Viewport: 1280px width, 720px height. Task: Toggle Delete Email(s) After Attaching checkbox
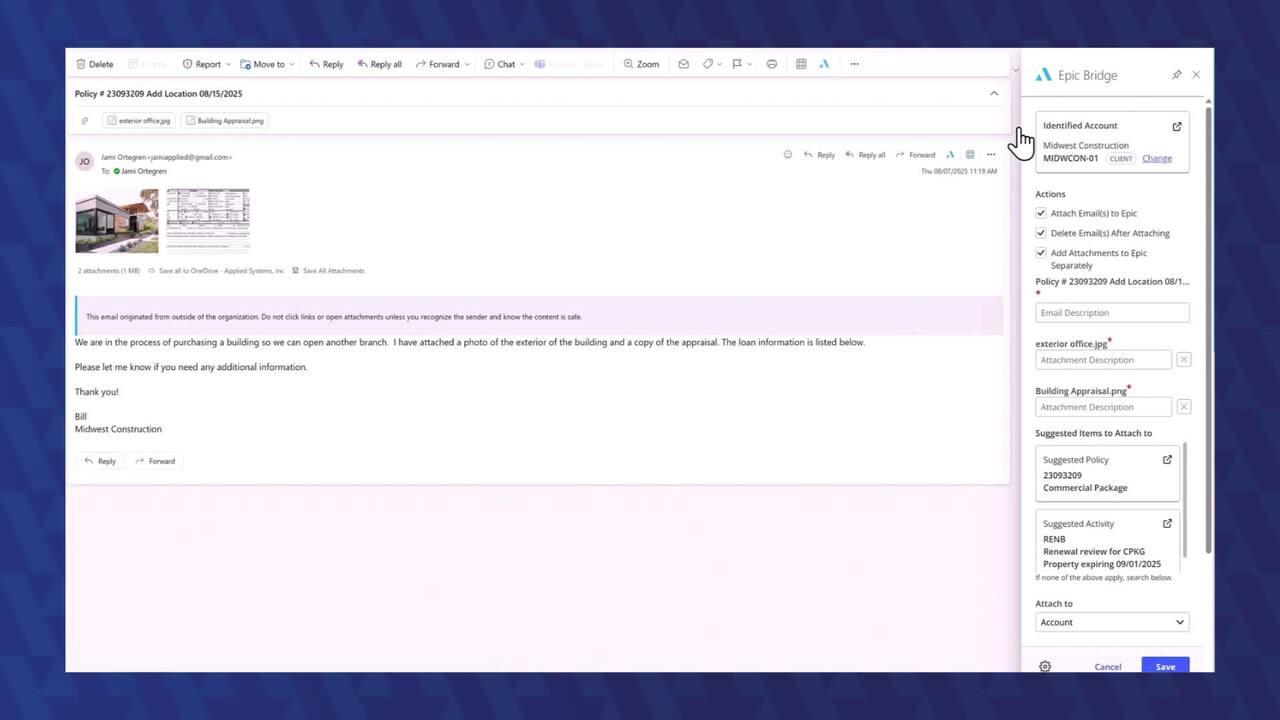[1041, 233]
